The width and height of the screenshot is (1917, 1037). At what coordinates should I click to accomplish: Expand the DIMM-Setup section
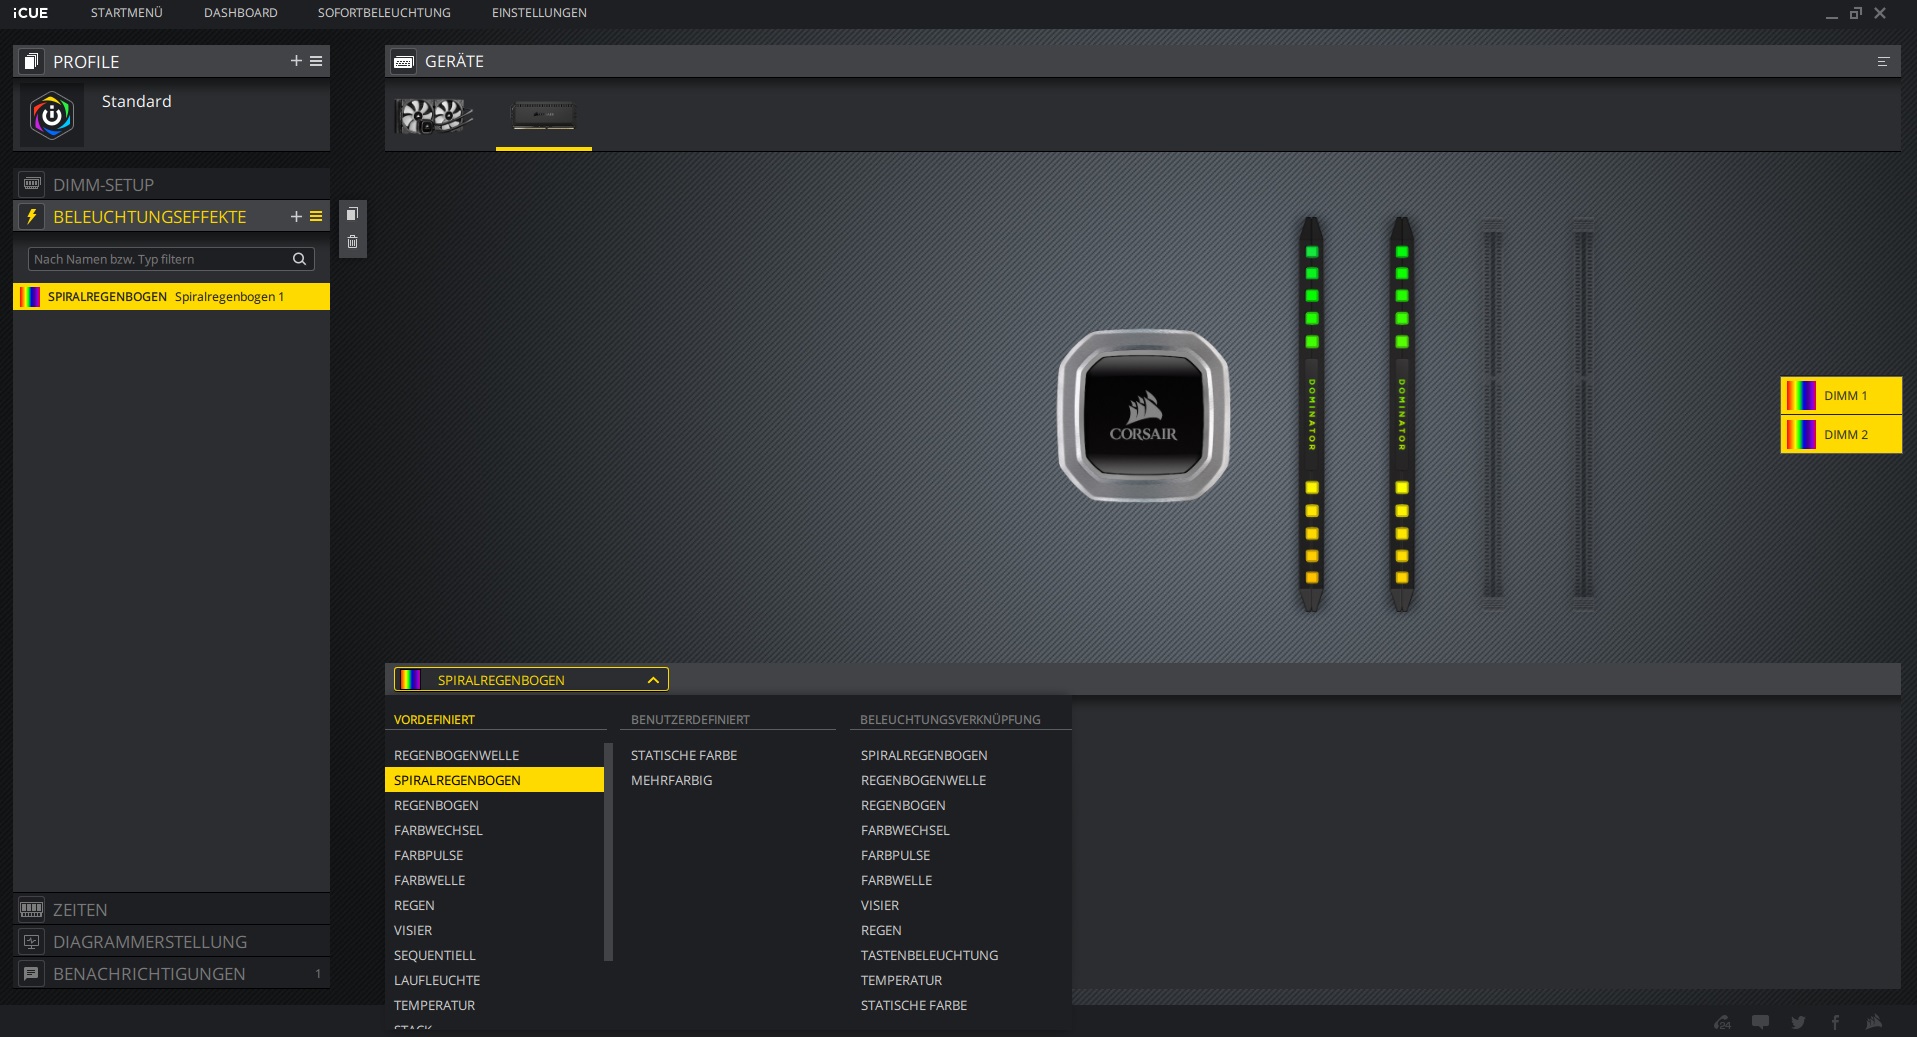(x=103, y=185)
